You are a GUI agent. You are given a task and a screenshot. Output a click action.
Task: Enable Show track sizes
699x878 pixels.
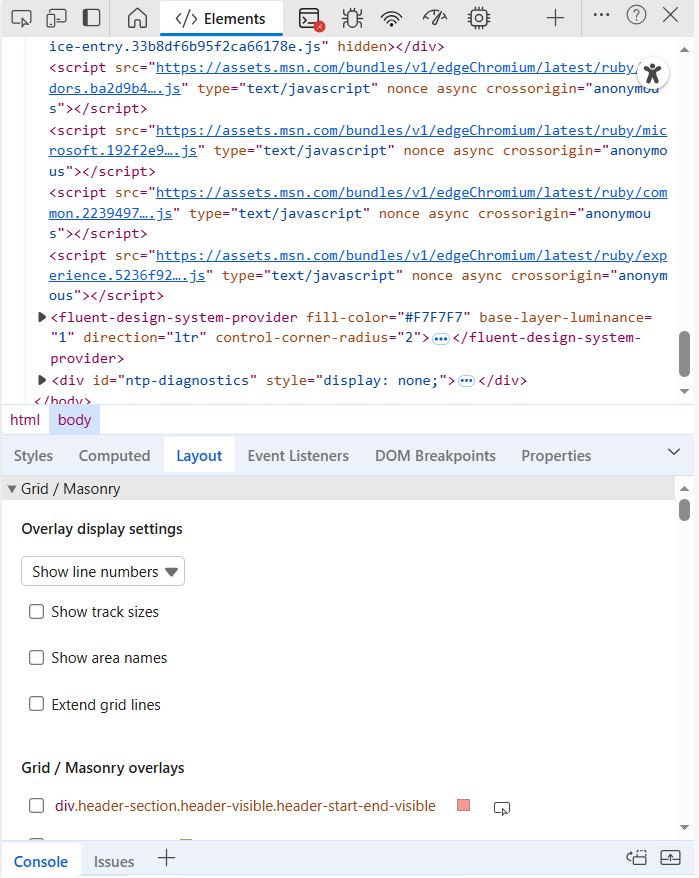[x=36, y=611]
